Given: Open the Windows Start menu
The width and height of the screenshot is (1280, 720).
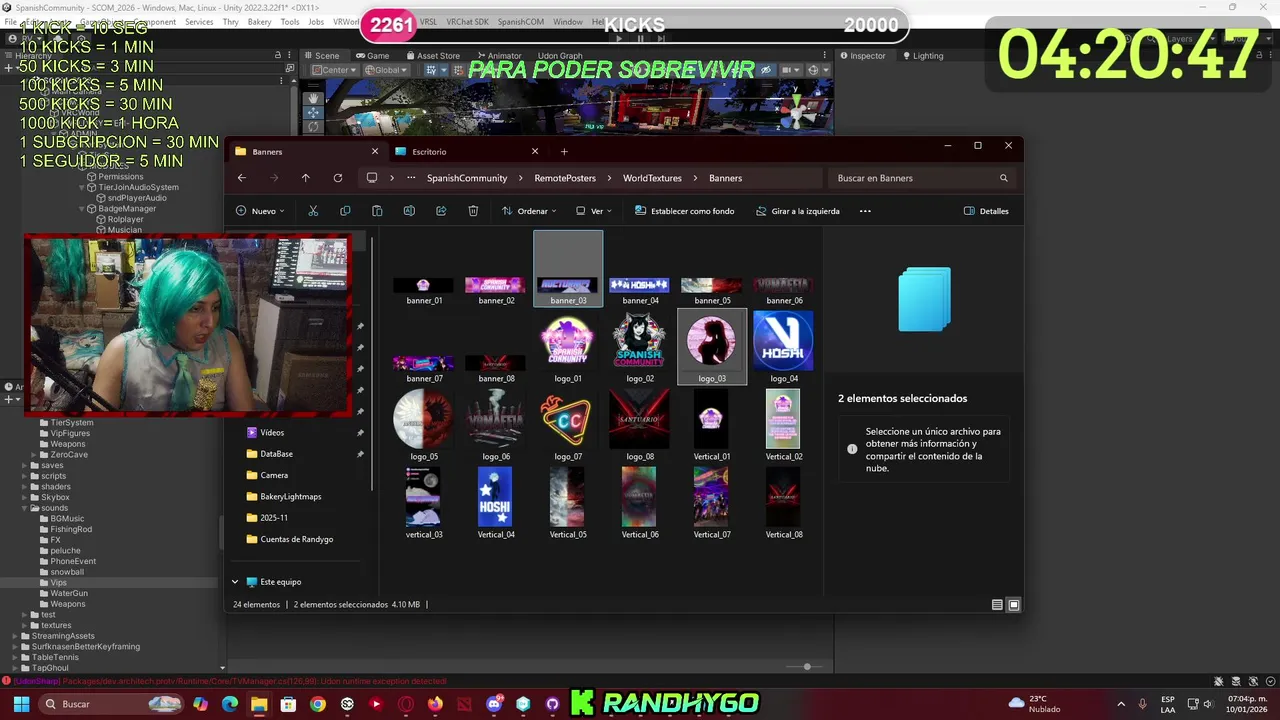Looking at the screenshot, I should (x=21, y=704).
